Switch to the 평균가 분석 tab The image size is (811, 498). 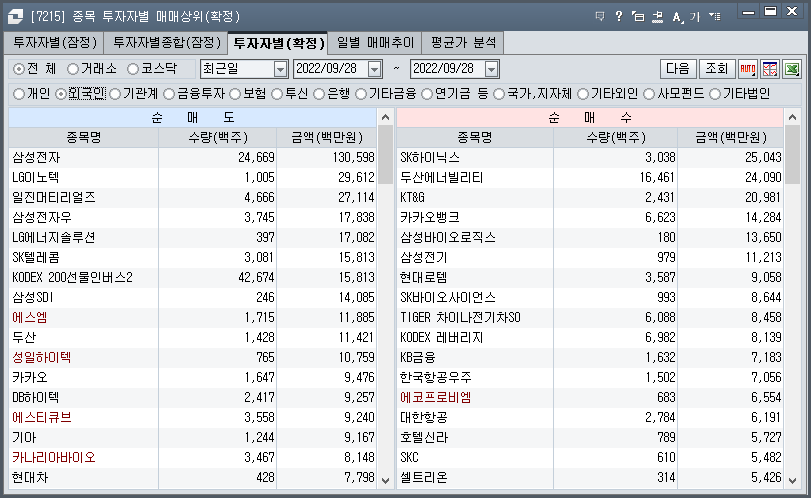coord(463,42)
